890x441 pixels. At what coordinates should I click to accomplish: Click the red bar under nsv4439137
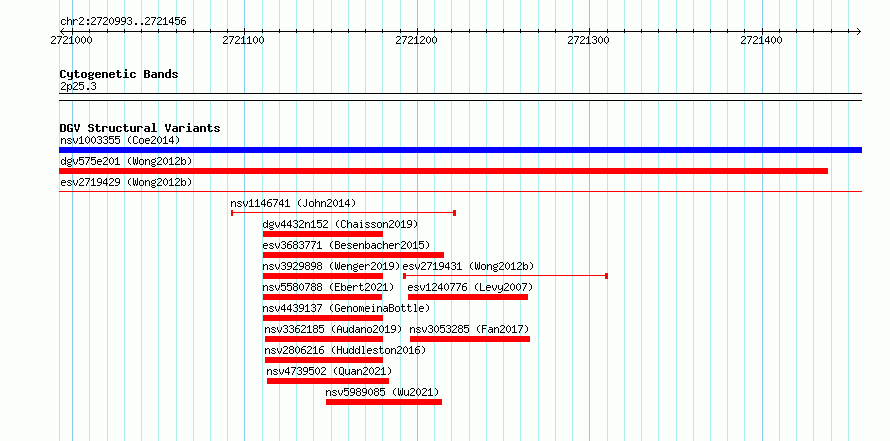322,318
